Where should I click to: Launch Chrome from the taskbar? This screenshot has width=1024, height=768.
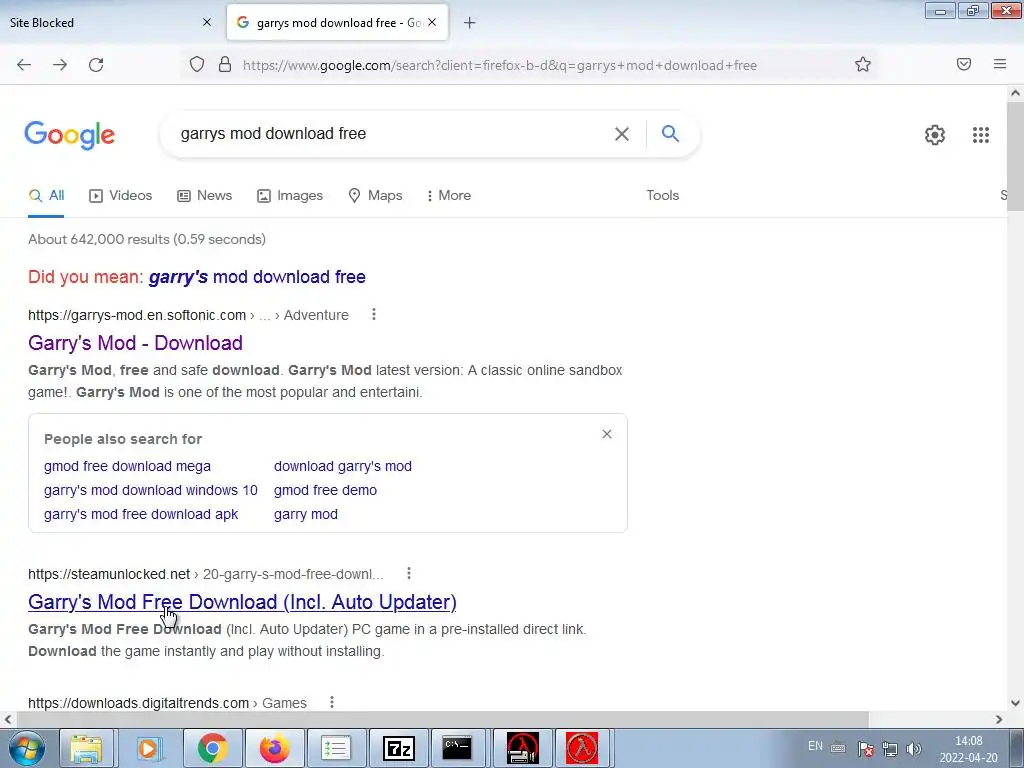[212, 748]
